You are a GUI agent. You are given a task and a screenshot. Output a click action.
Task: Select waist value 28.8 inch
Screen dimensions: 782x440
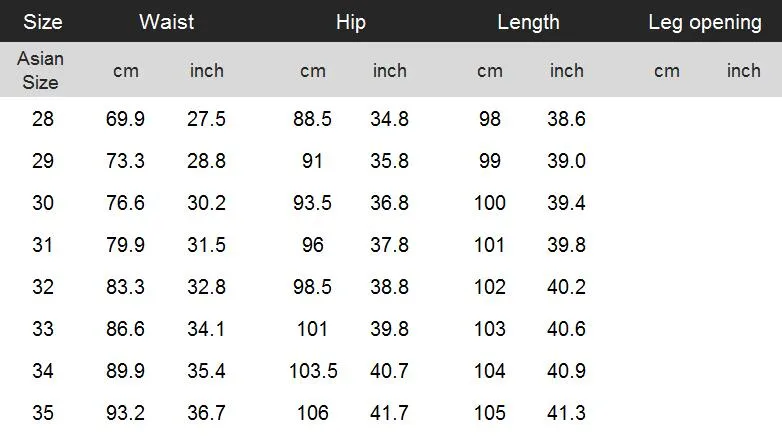(x=206, y=161)
